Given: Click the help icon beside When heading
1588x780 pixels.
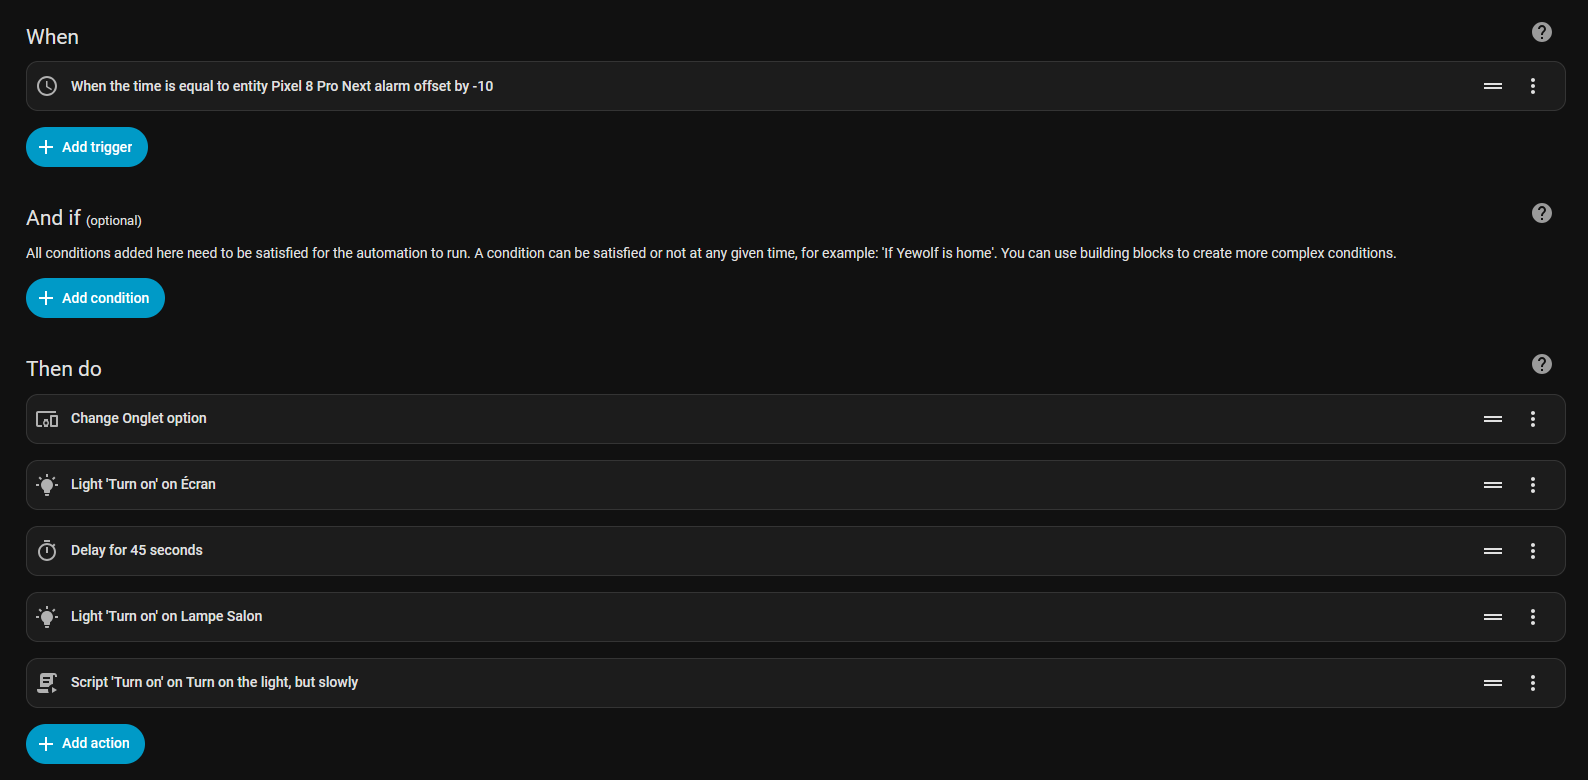Looking at the screenshot, I should coord(1541,32).
